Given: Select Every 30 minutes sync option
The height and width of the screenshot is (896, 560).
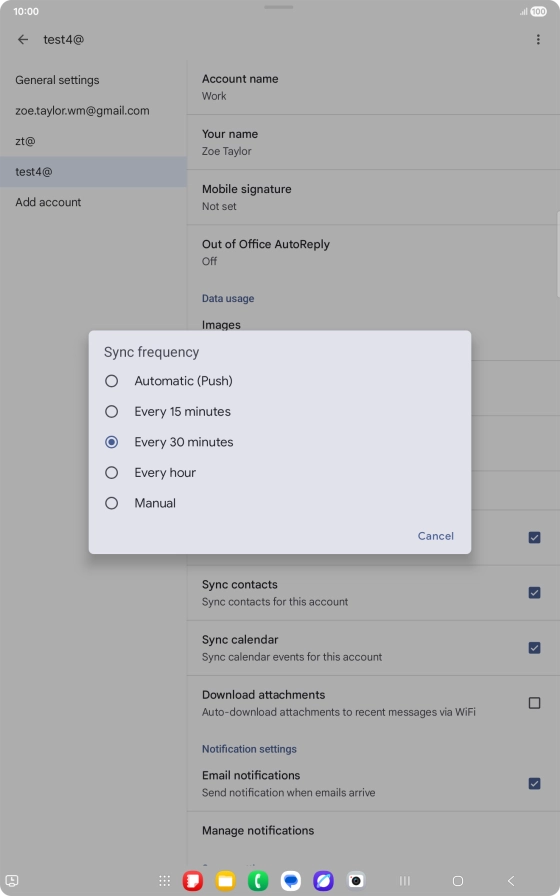Looking at the screenshot, I should [279, 442].
